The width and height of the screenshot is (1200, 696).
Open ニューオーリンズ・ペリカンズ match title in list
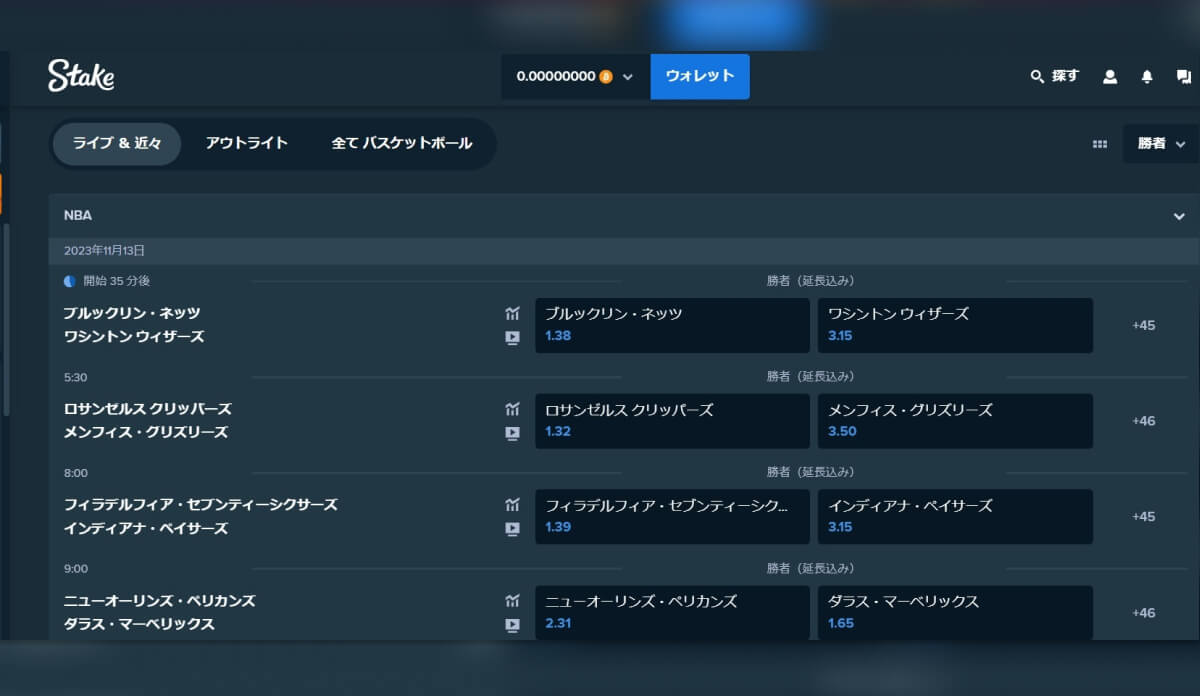pos(160,601)
